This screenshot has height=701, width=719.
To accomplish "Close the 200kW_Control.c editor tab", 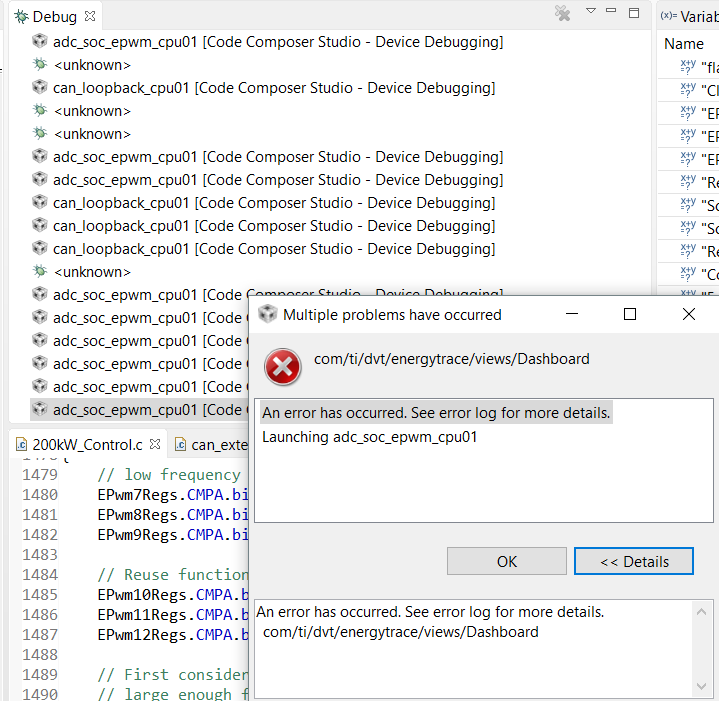I will tap(155, 444).
